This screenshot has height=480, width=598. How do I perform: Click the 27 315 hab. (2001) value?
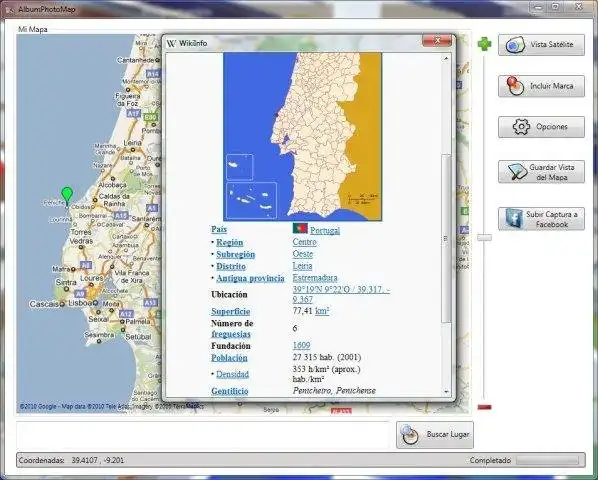coord(327,357)
